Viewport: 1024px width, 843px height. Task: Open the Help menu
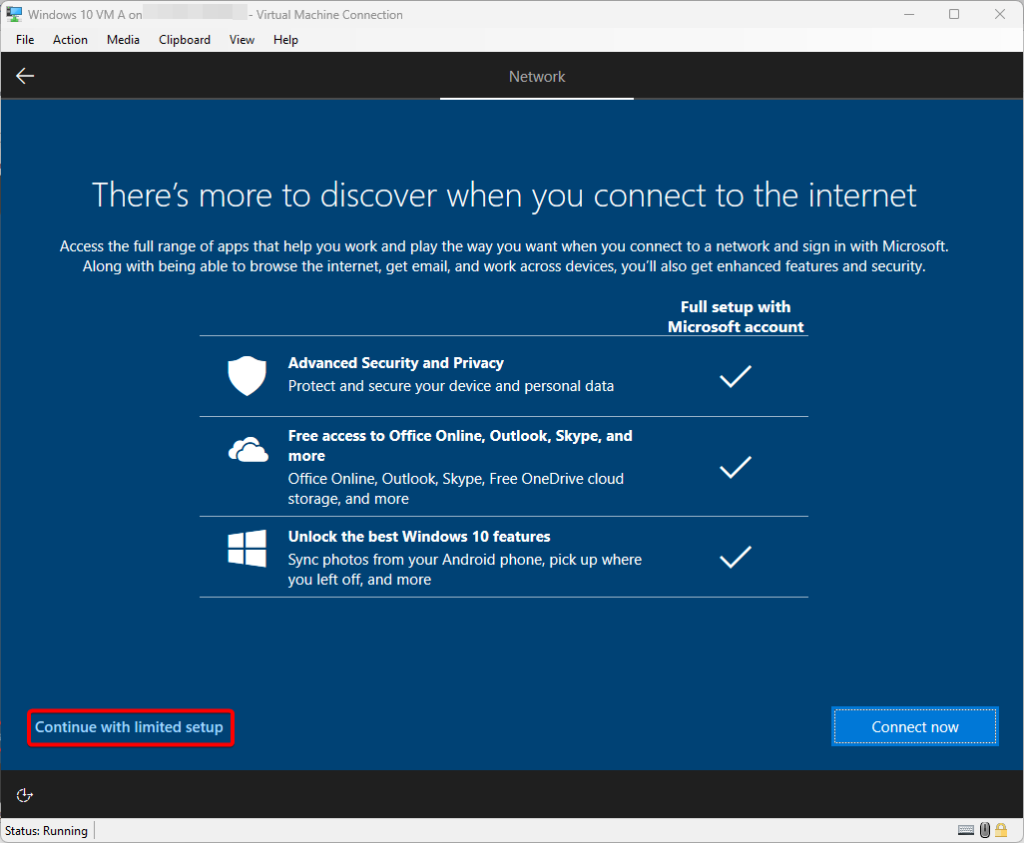click(x=285, y=40)
